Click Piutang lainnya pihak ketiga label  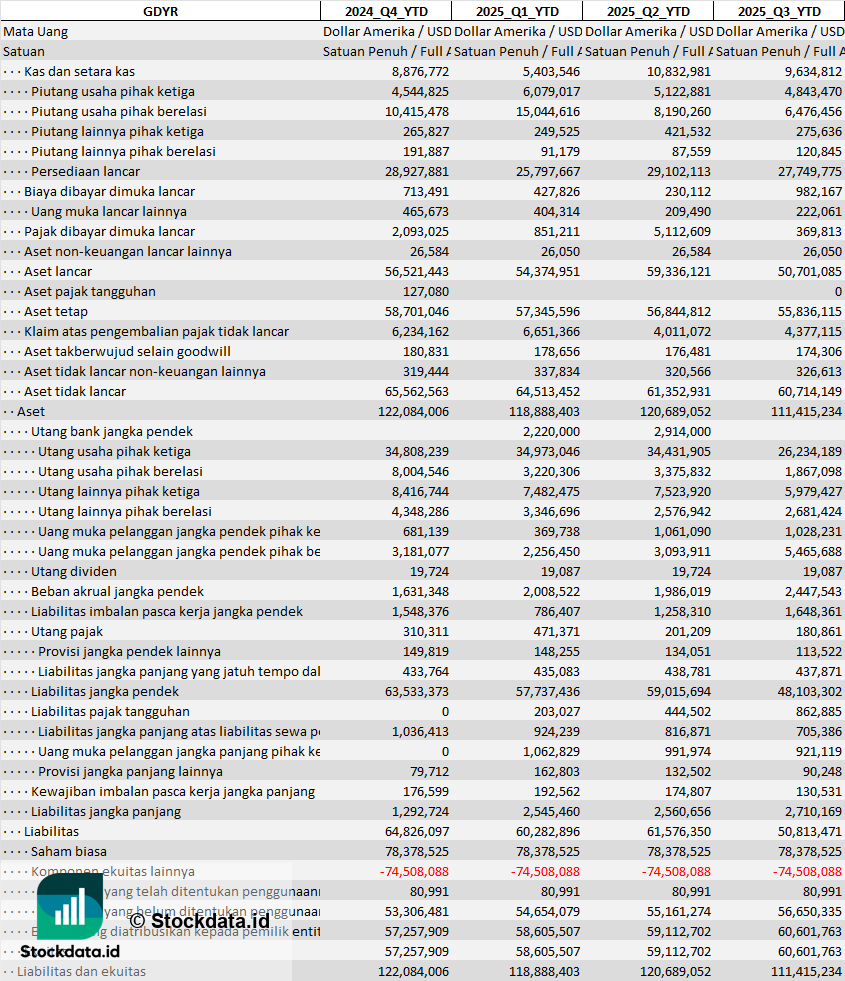[x=117, y=131]
